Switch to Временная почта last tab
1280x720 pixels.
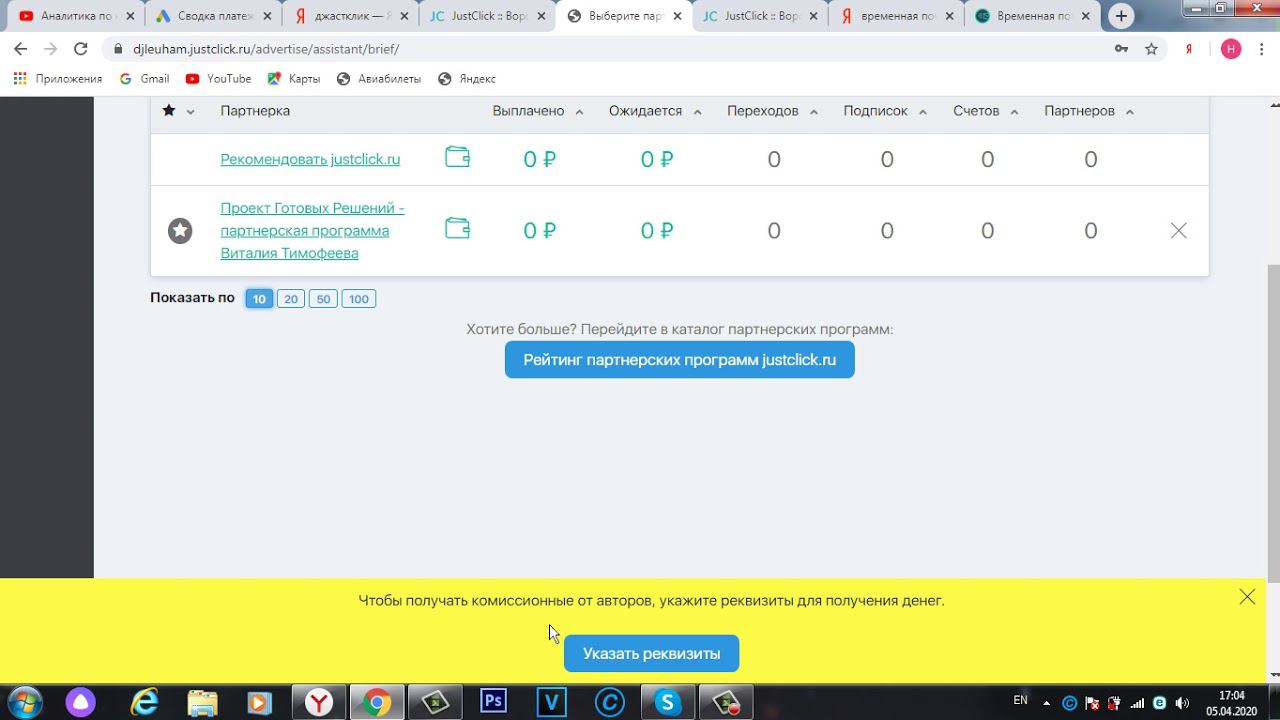(x=1034, y=16)
